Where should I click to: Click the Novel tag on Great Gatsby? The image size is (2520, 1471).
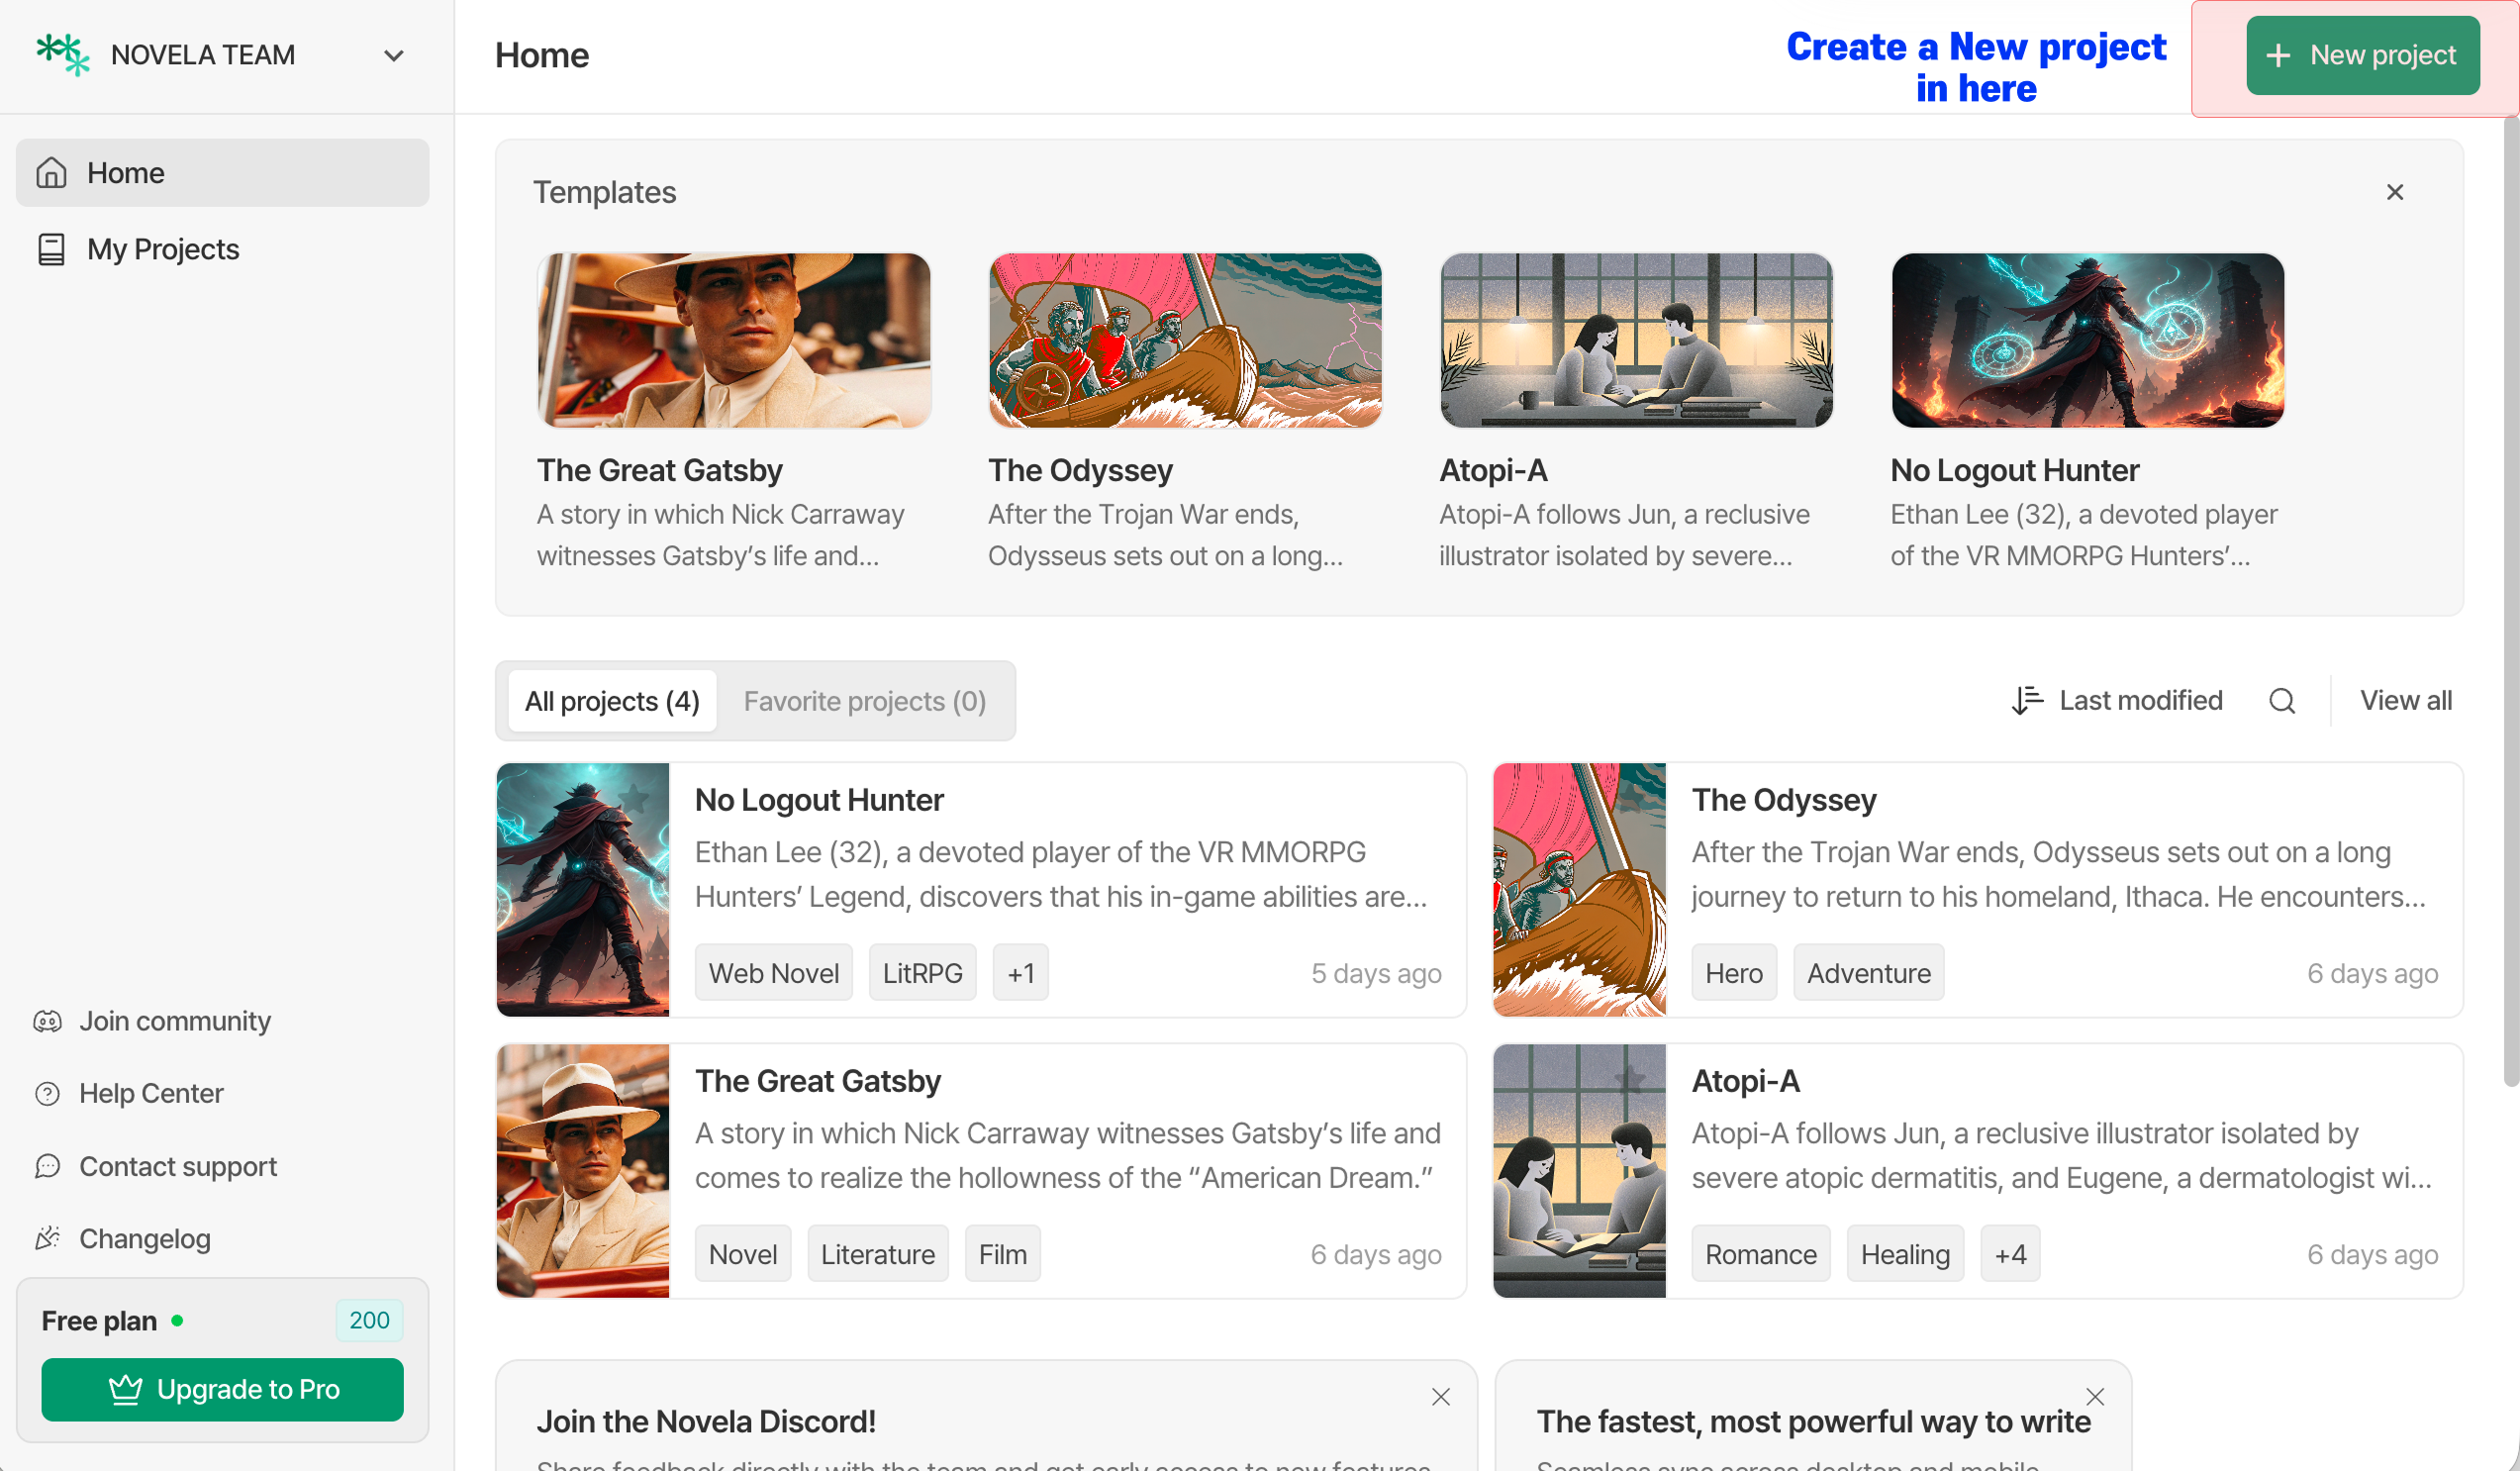pyautogui.click(x=743, y=1254)
